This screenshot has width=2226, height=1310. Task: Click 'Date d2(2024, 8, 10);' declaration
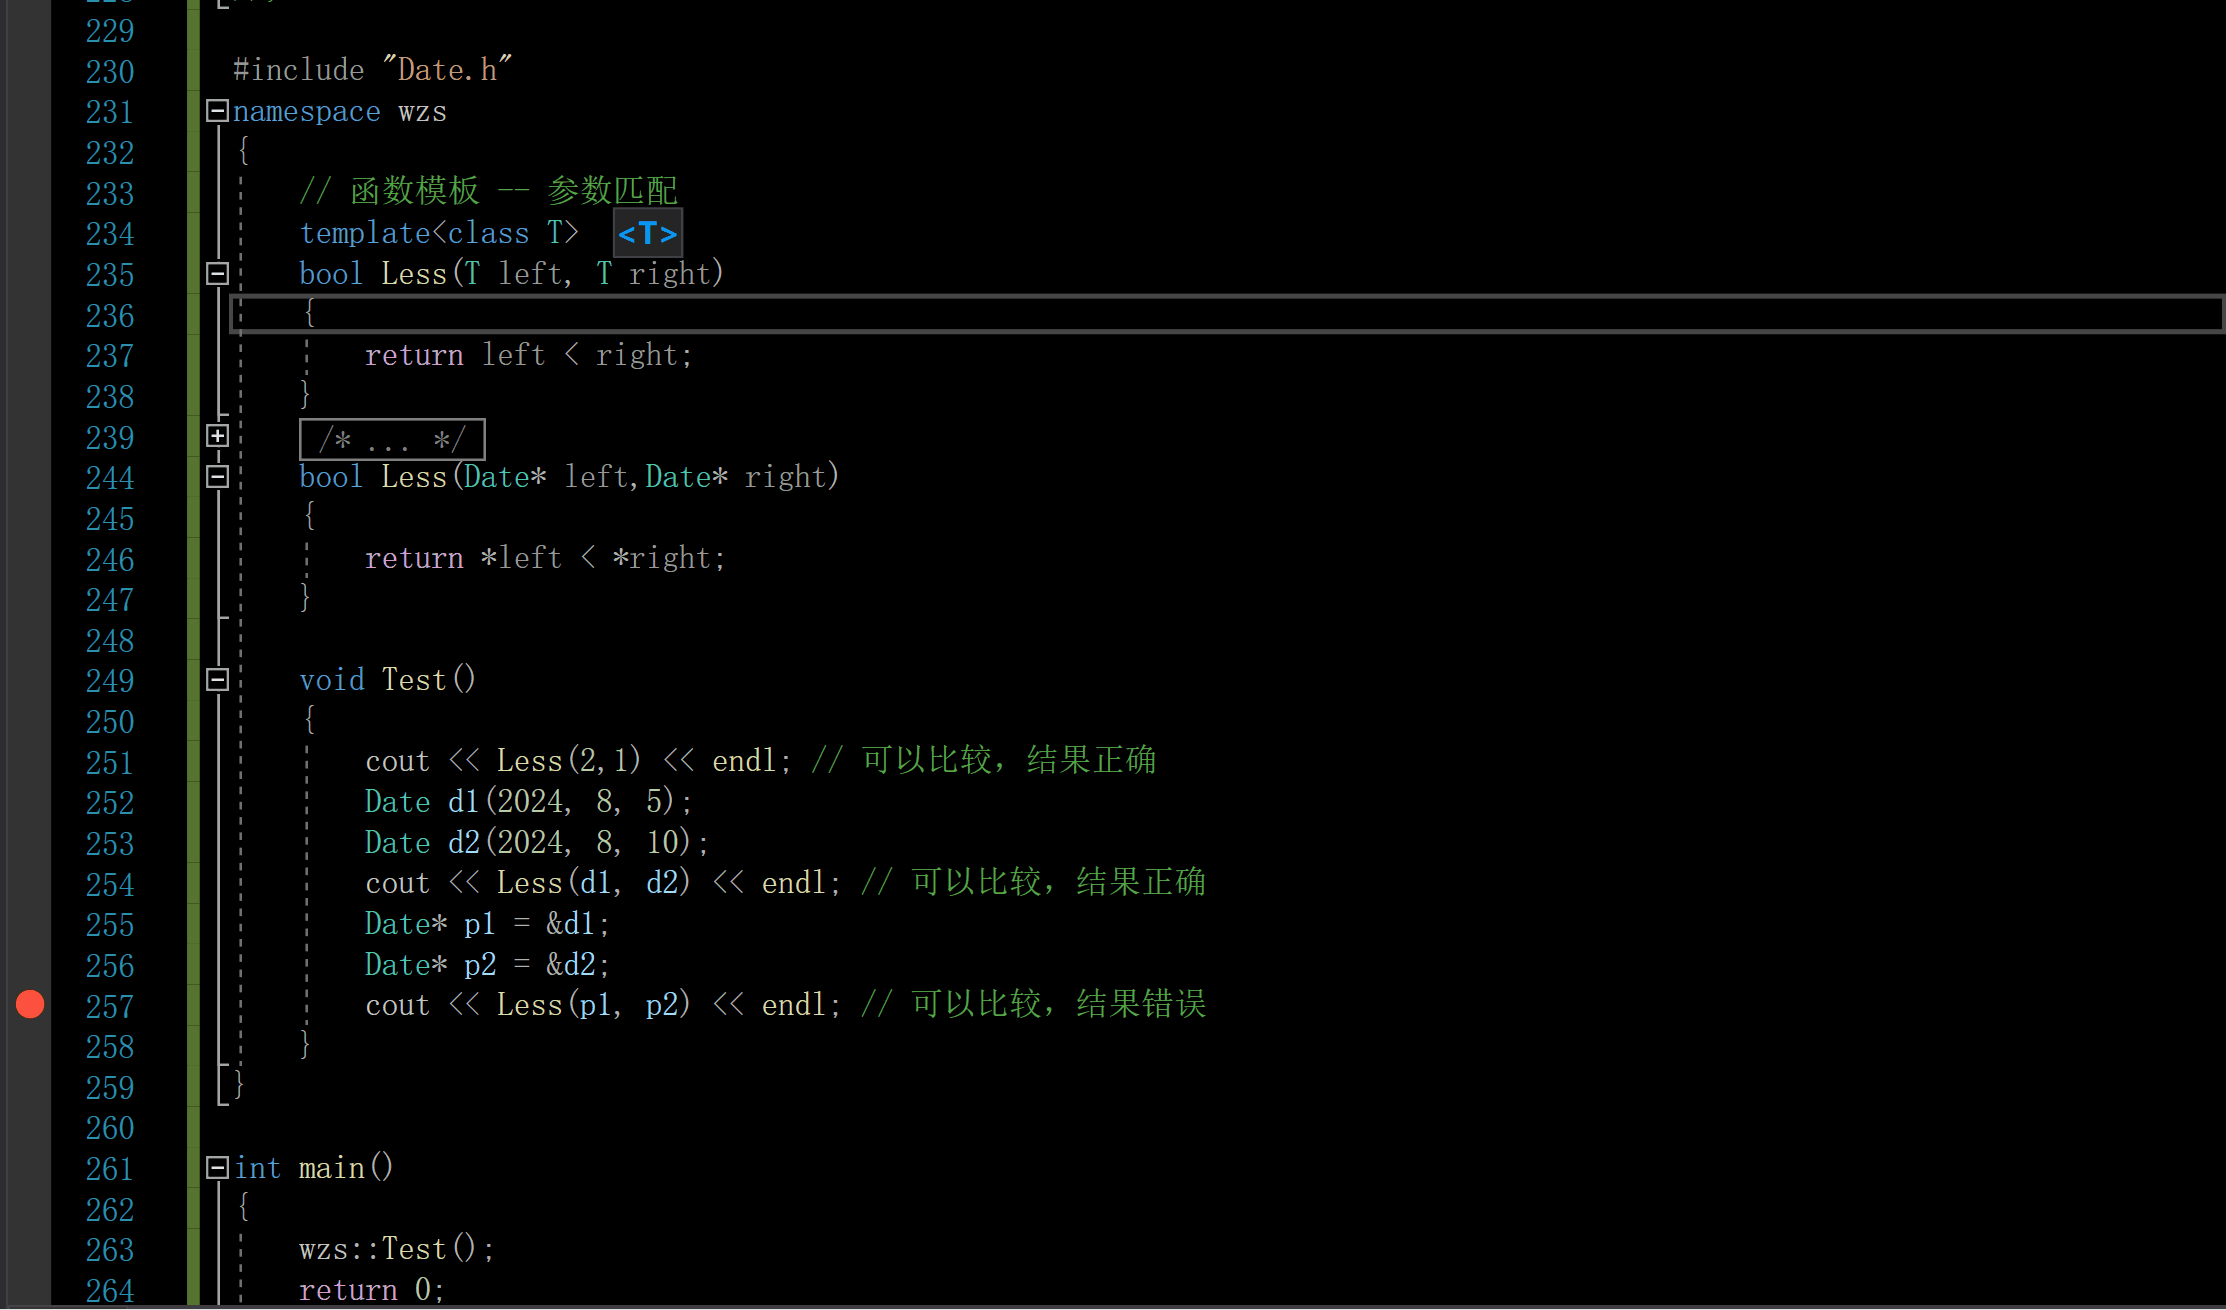tap(537, 843)
